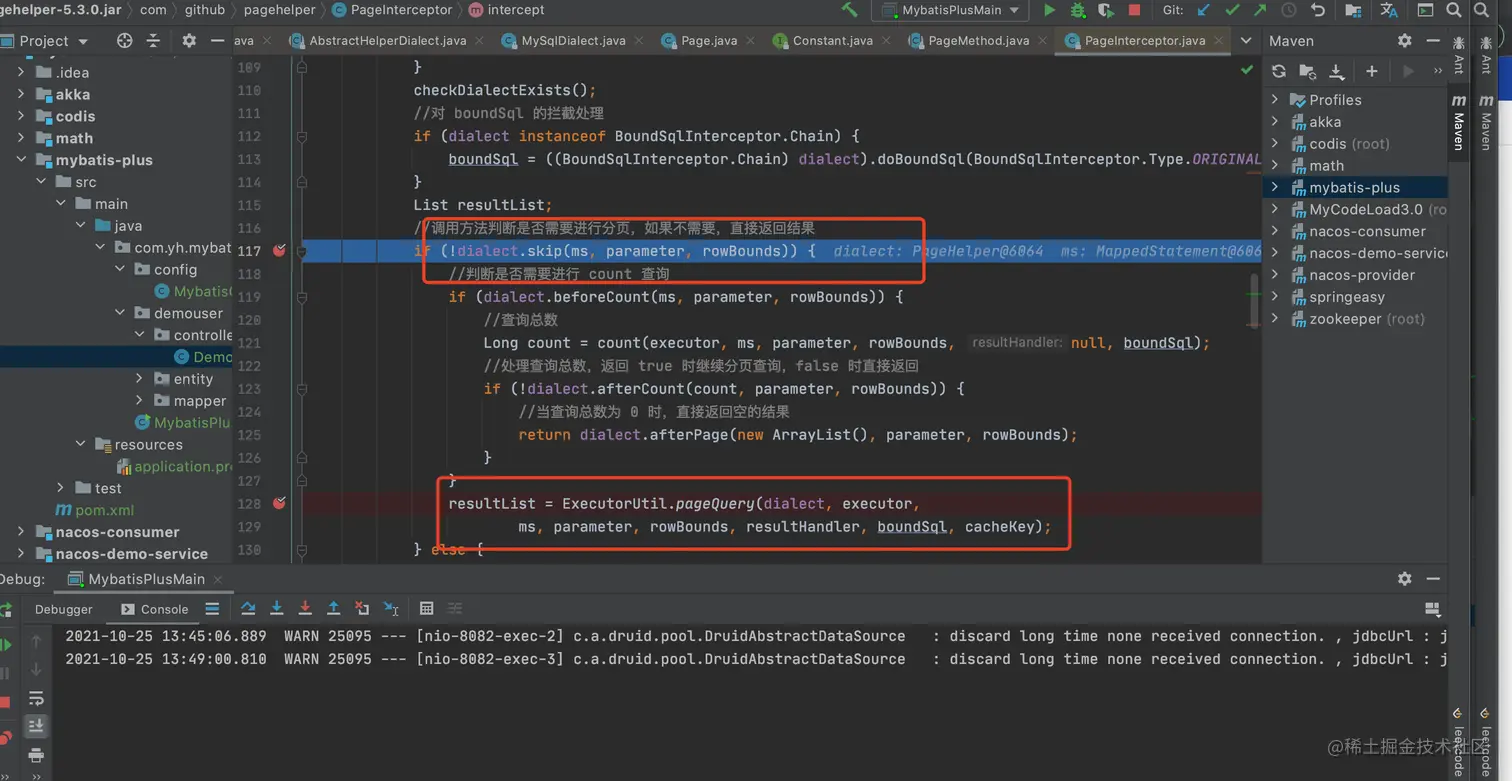Expand the entity package
The image size is (1512, 781).
tap(139, 379)
